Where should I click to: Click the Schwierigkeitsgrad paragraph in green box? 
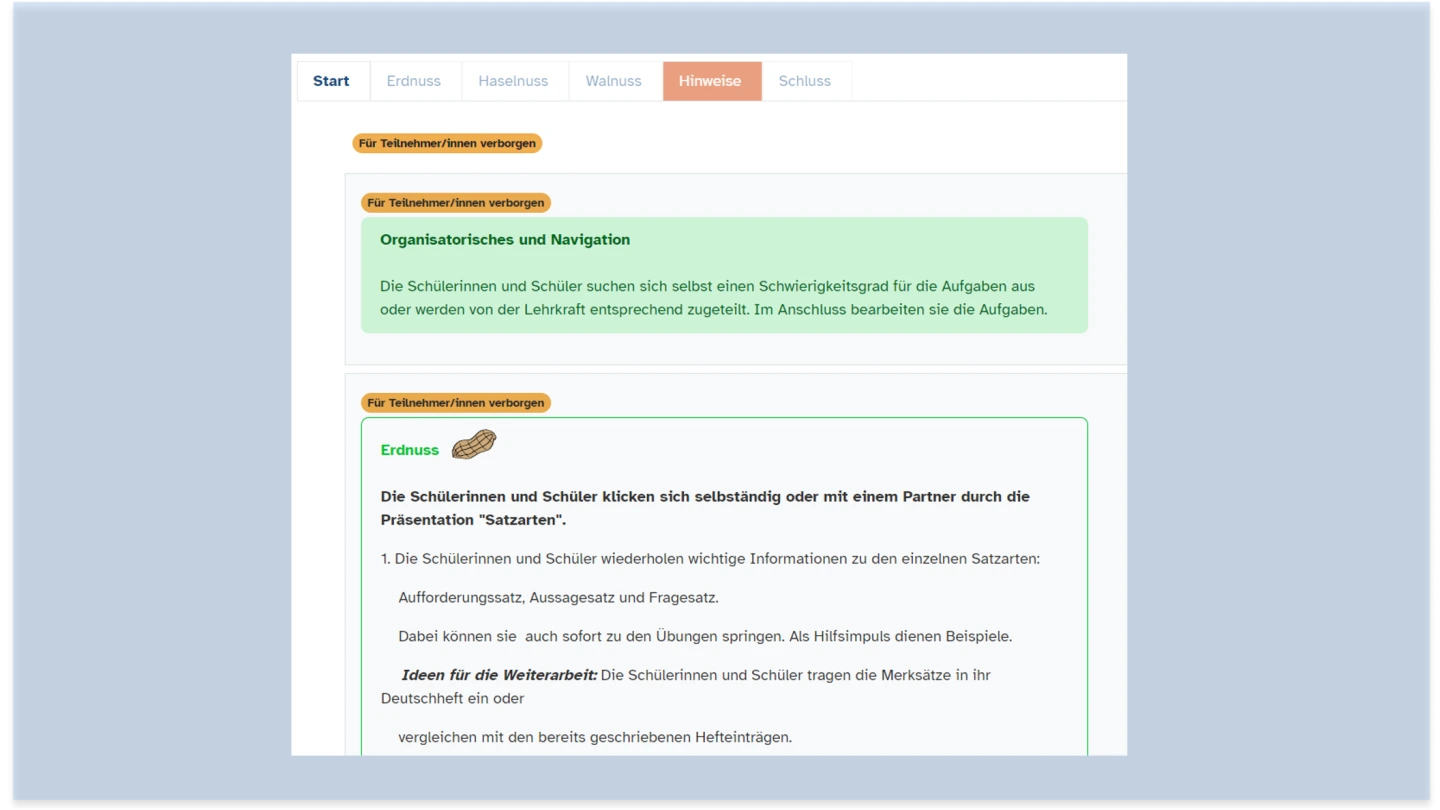(713, 298)
